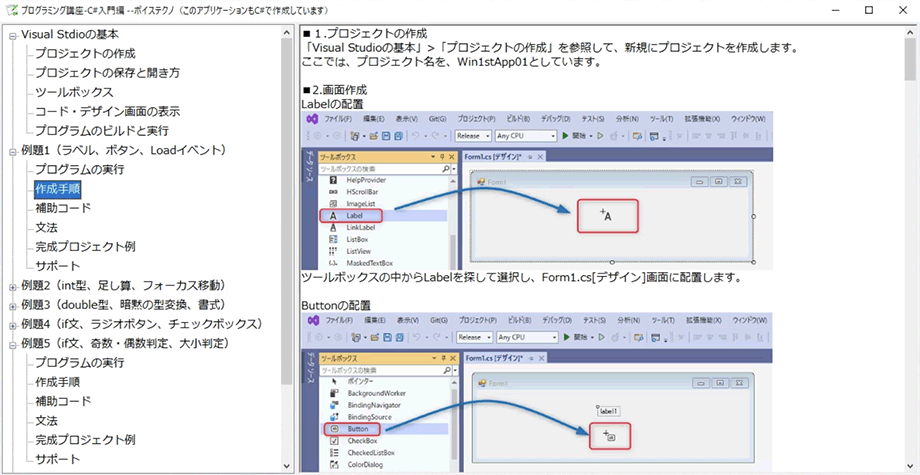
Task: Select the Visual Stdioの基本 root item
Action: 70,35
